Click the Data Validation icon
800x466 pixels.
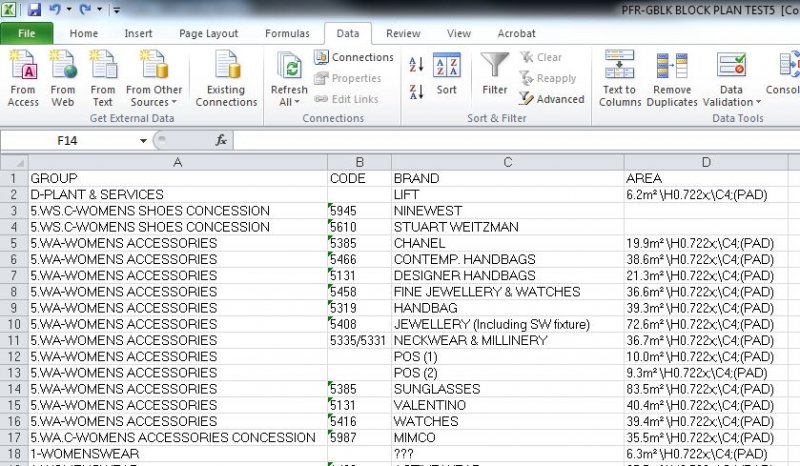[731, 65]
